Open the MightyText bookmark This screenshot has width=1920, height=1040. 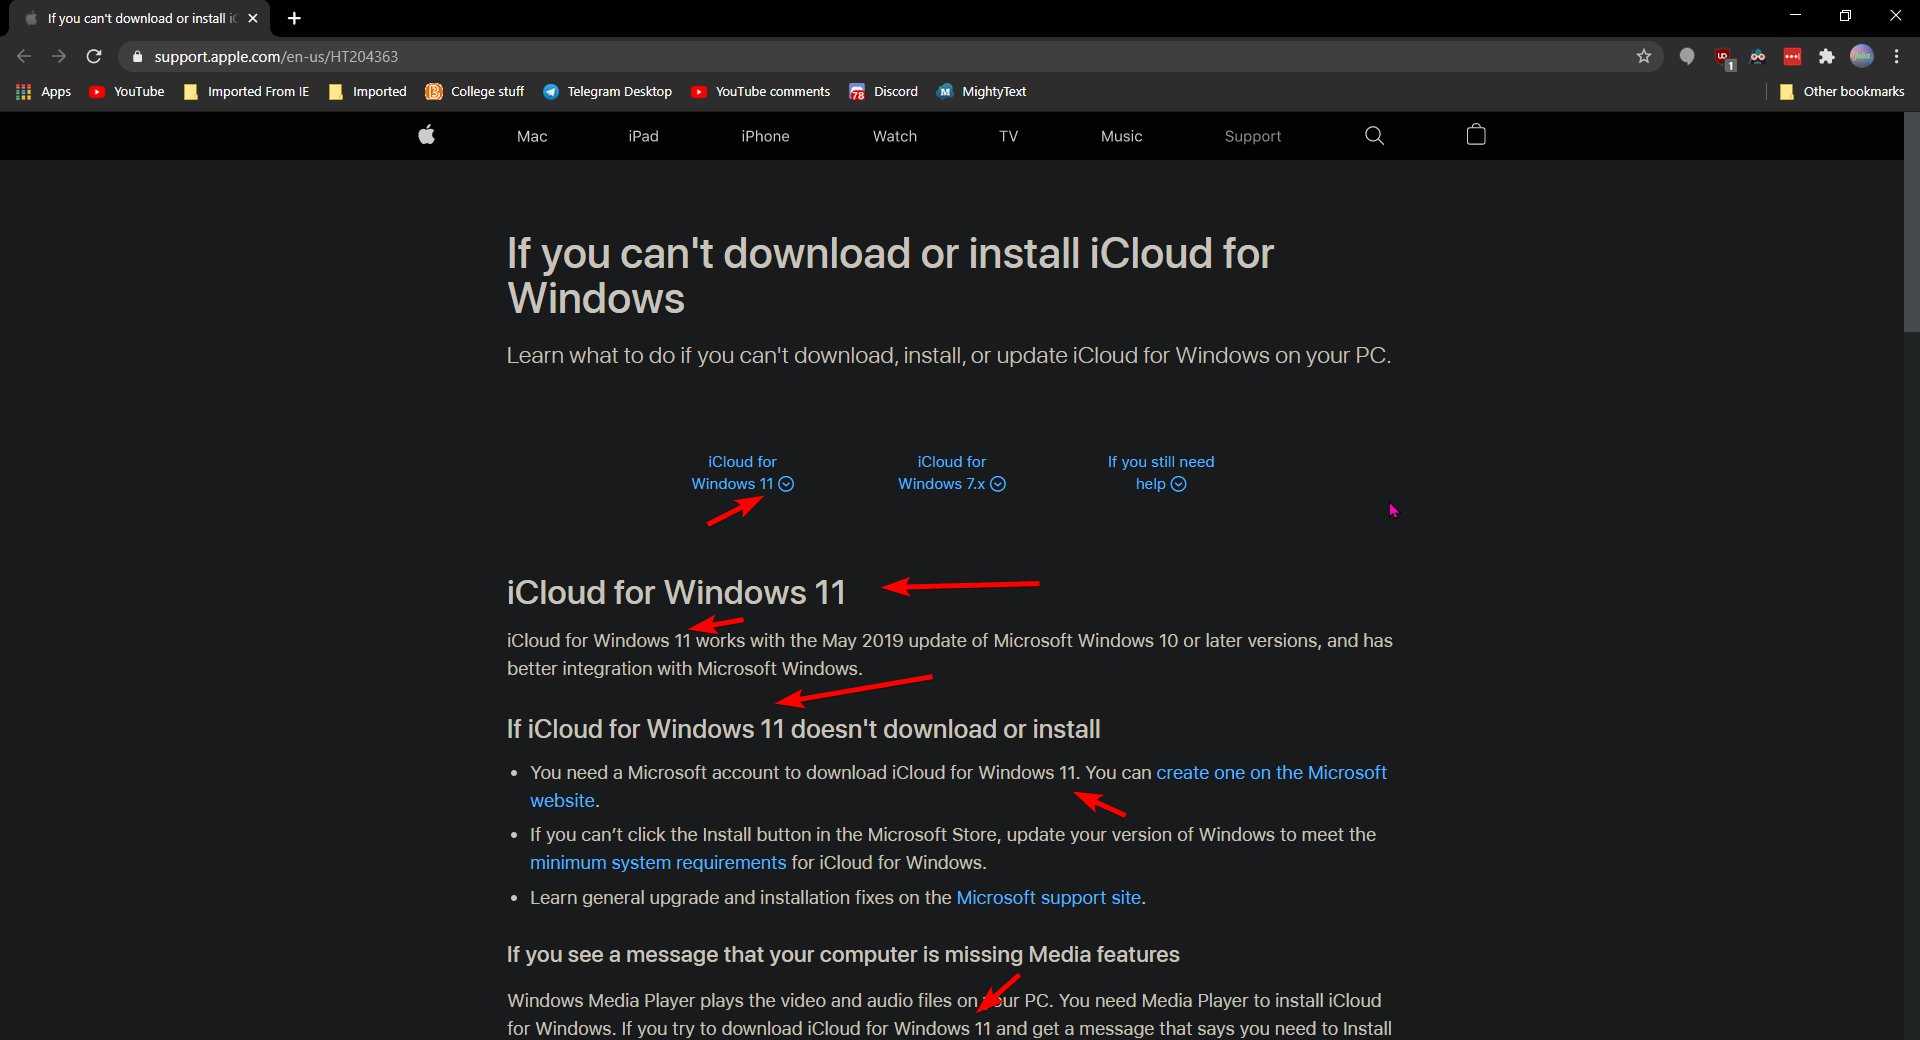981,91
